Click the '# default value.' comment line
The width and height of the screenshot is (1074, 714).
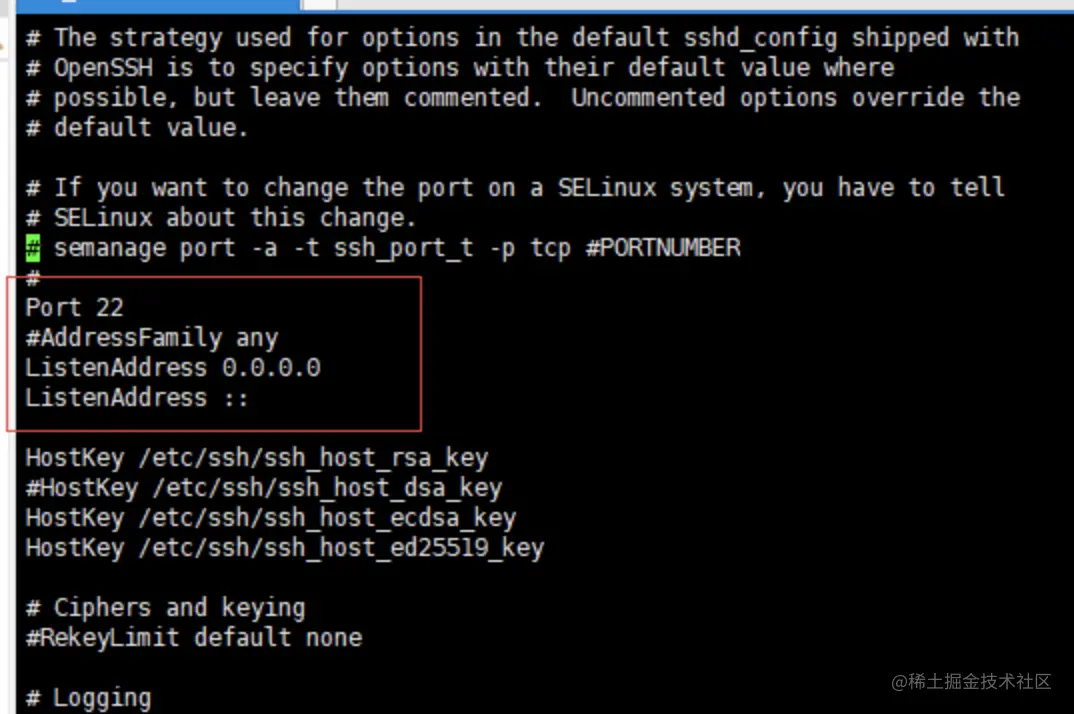point(136,128)
